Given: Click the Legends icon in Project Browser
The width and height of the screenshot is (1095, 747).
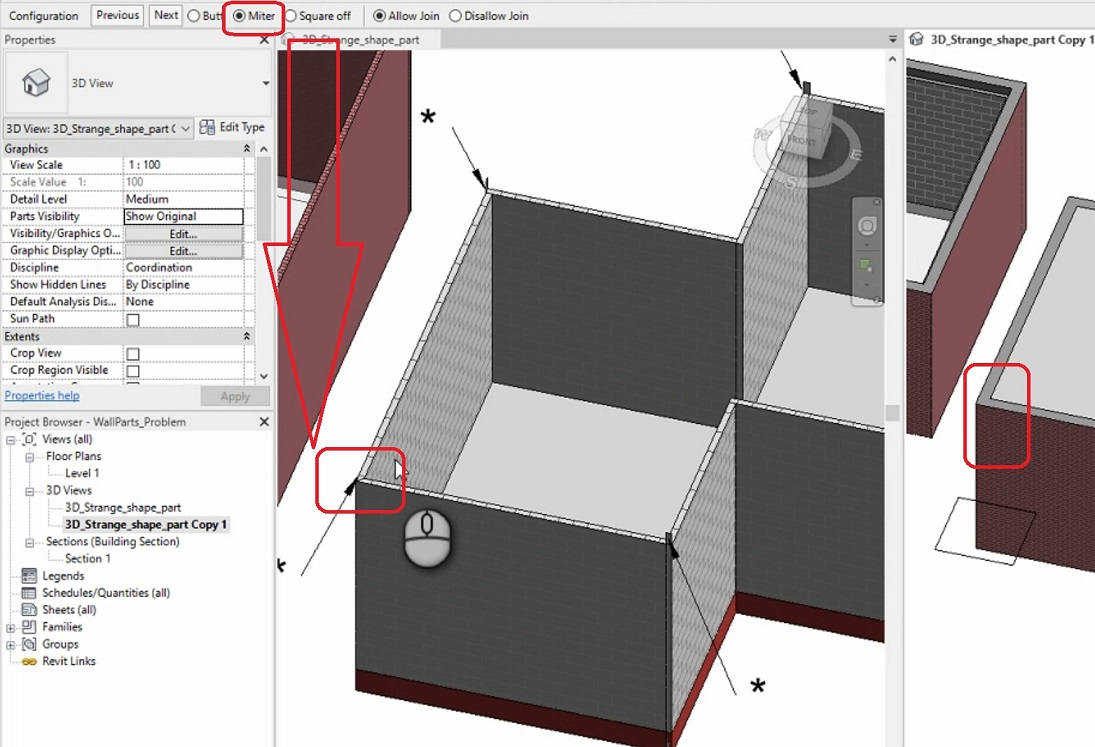Looking at the screenshot, I should click(29, 576).
